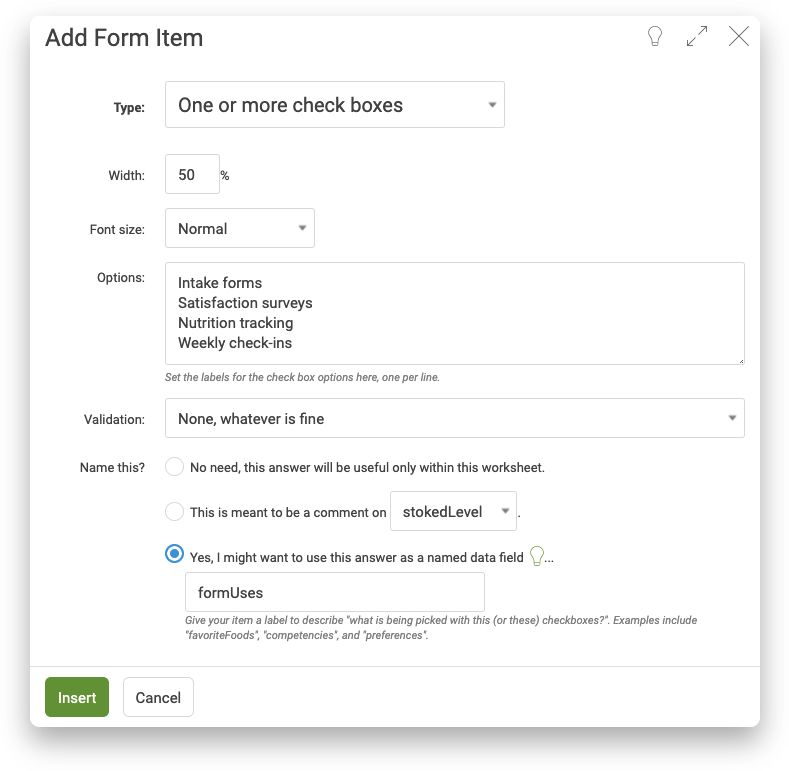Grab the Options text area resize handle

(x=741, y=361)
